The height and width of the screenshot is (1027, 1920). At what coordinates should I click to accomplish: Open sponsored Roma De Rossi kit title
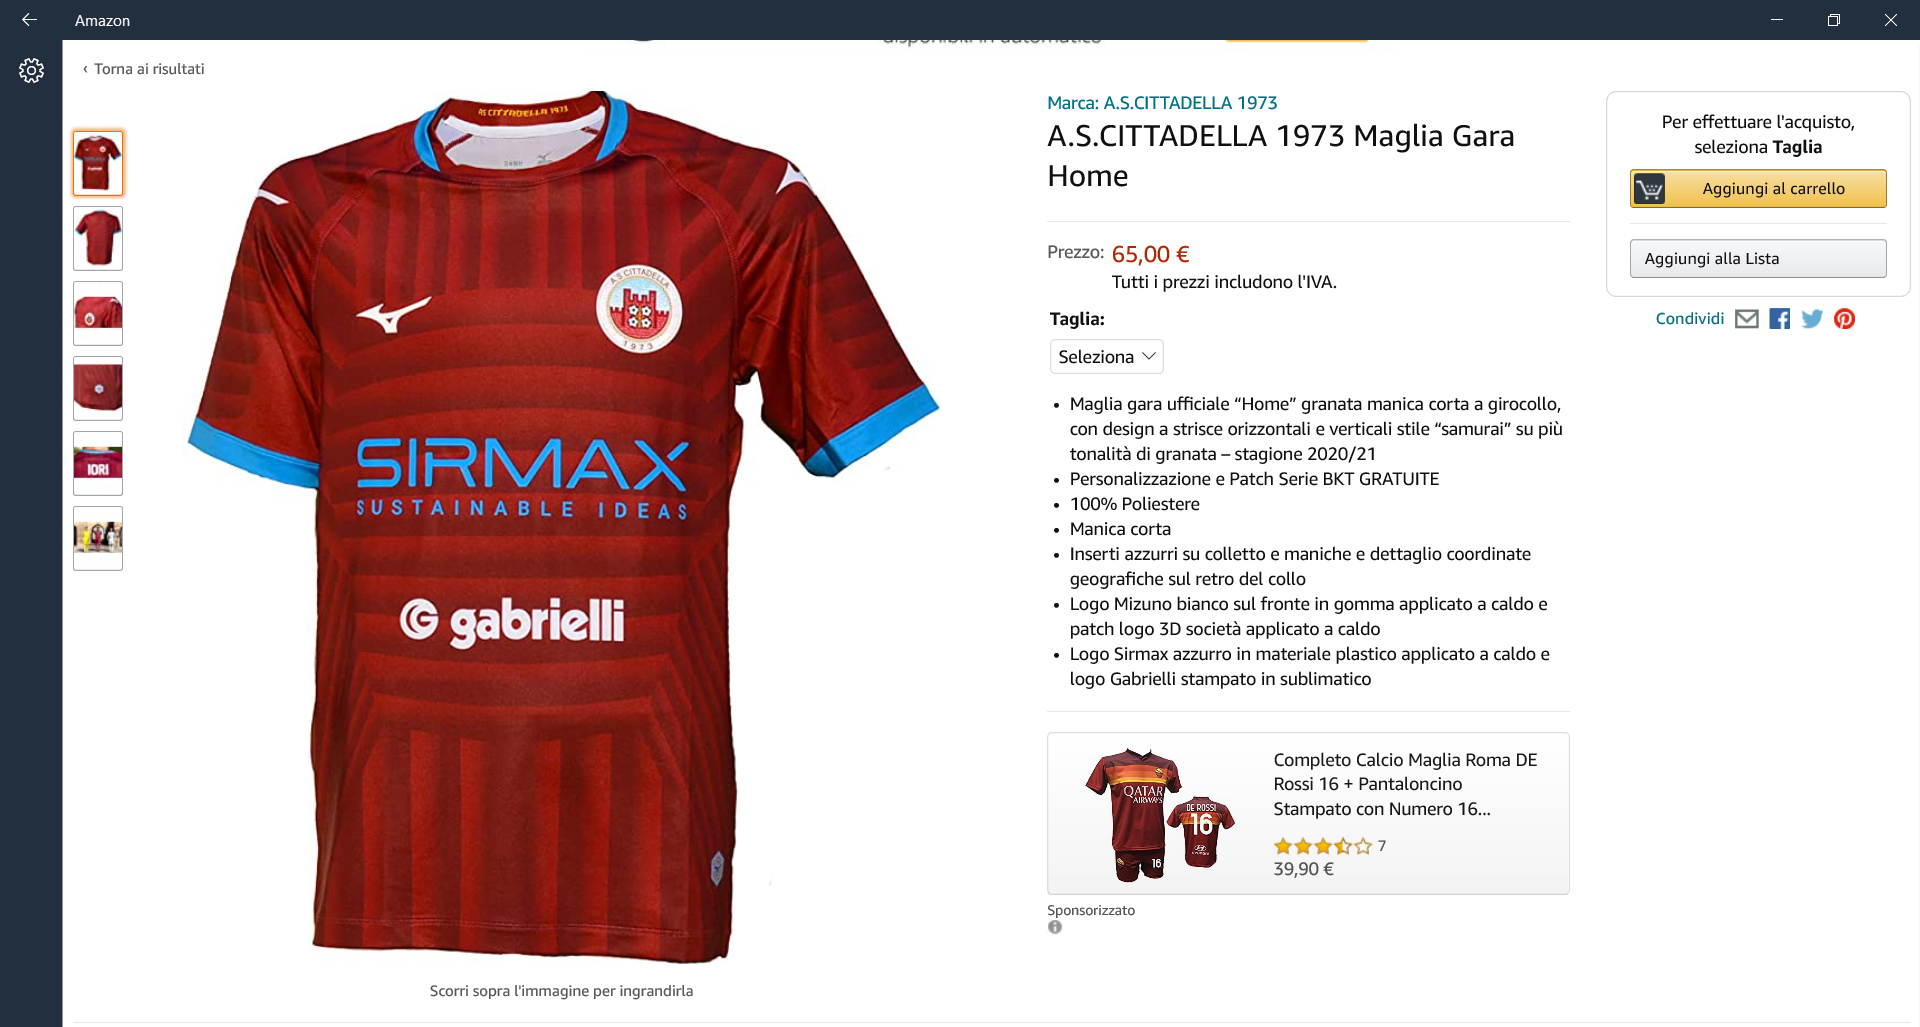pos(1405,784)
